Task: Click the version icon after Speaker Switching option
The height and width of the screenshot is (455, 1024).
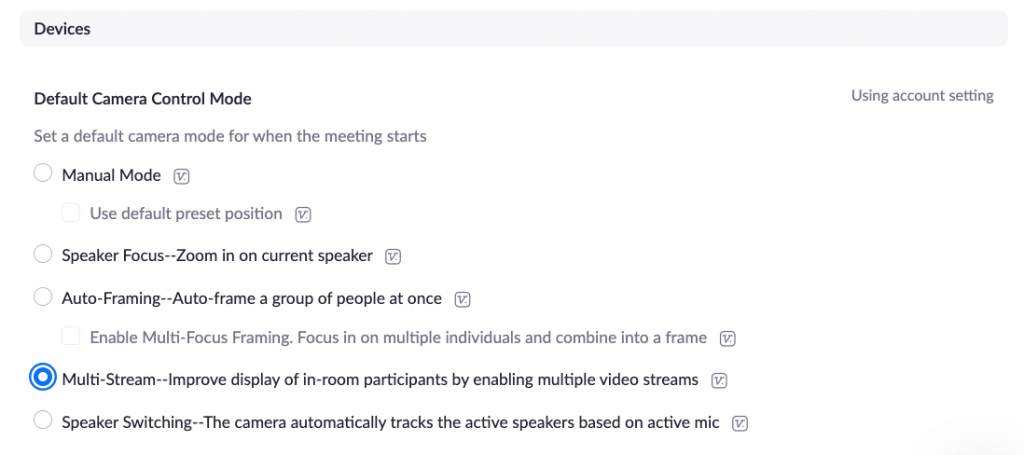Action: tap(740, 424)
